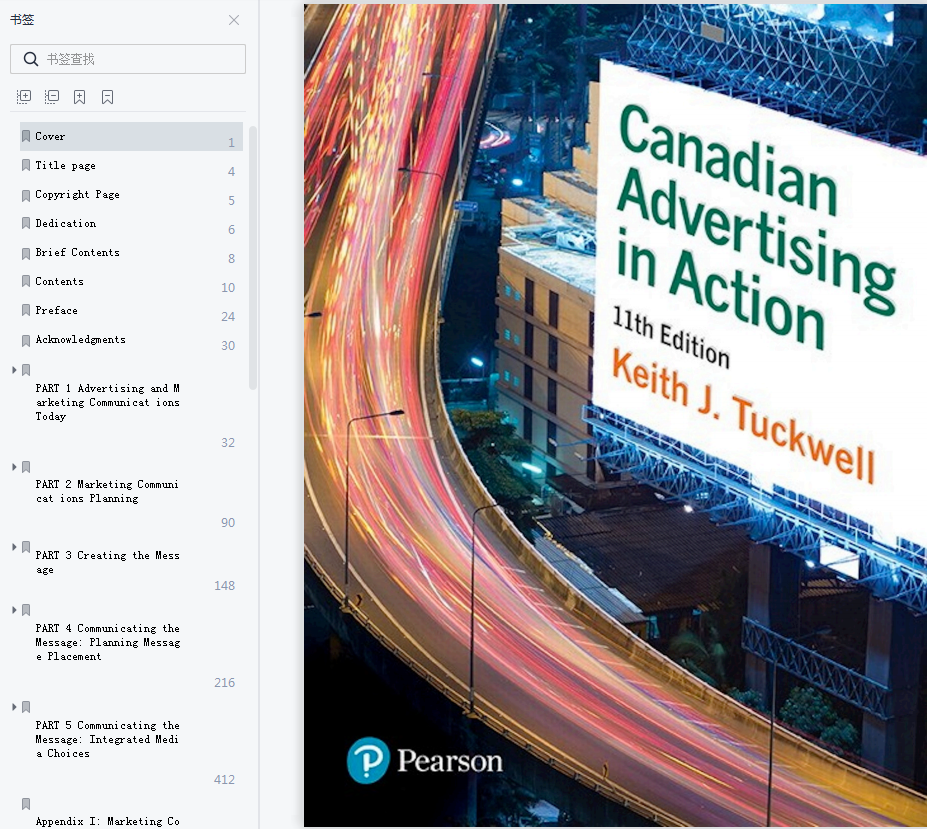Remove bookmark icon in toolbar
This screenshot has width=927, height=829.
point(107,97)
